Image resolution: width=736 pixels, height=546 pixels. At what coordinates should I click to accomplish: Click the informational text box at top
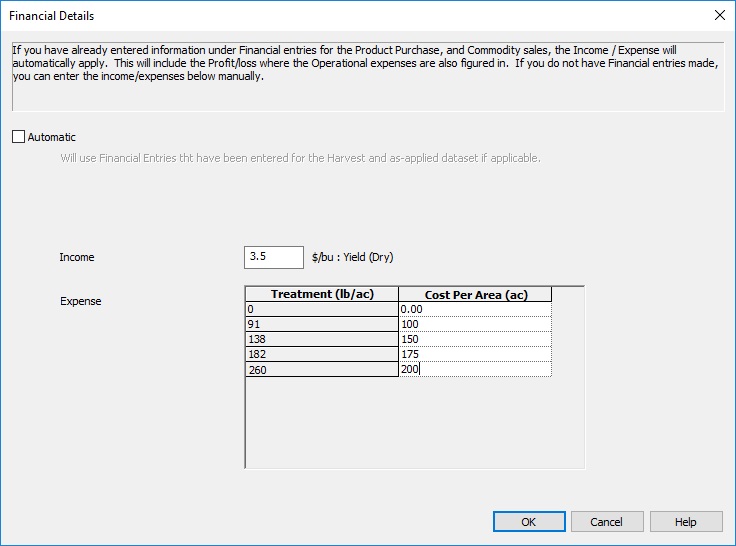click(x=367, y=75)
